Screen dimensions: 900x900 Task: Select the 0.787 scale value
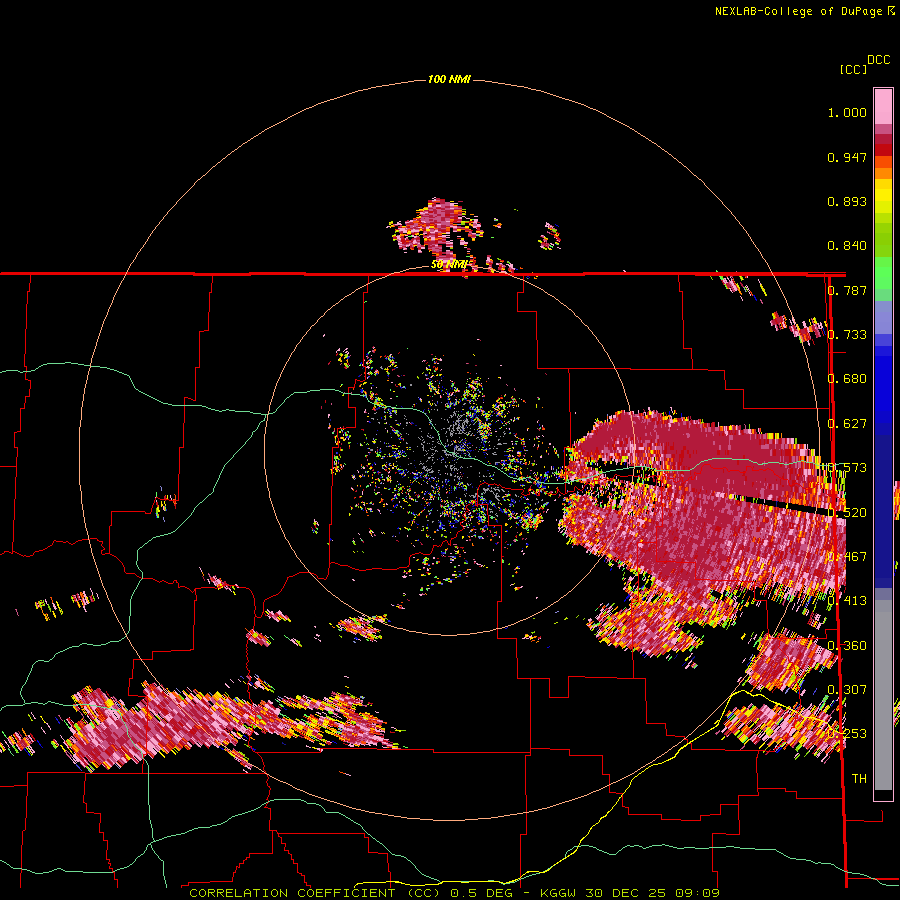coord(847,290)
